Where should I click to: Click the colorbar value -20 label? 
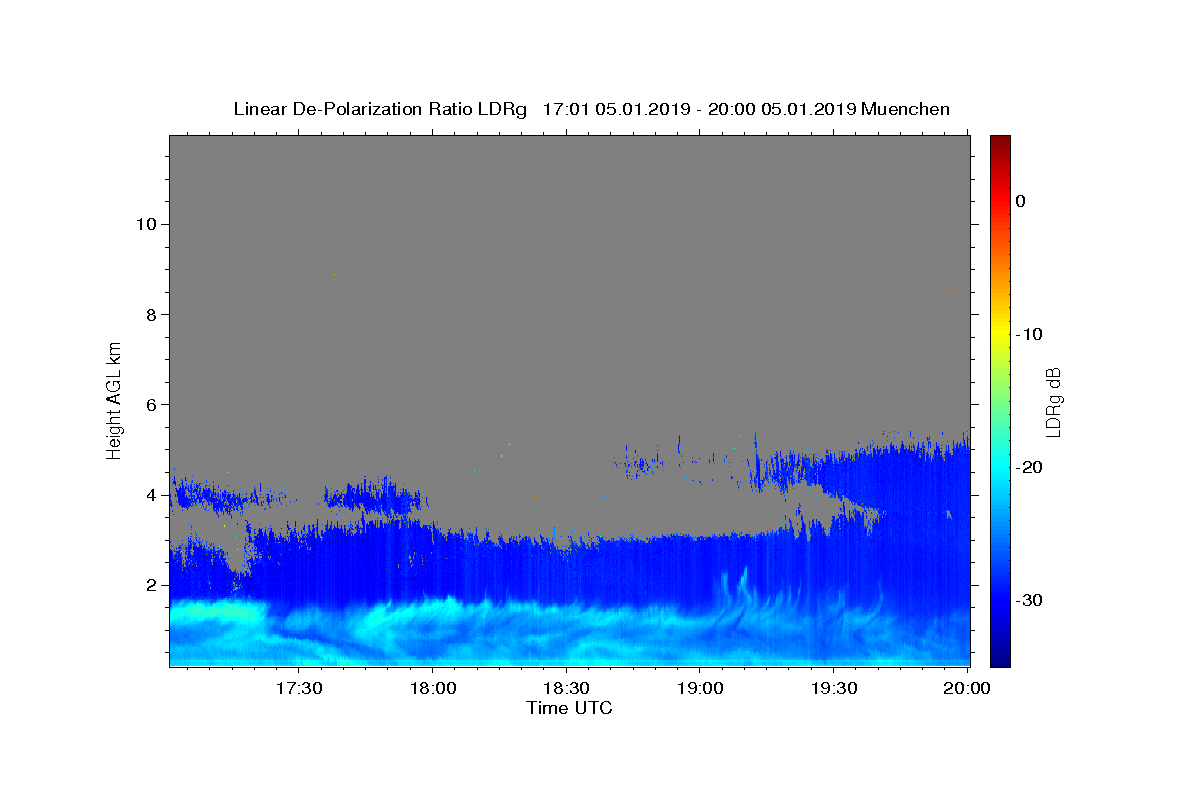(x=1030, y=467)
